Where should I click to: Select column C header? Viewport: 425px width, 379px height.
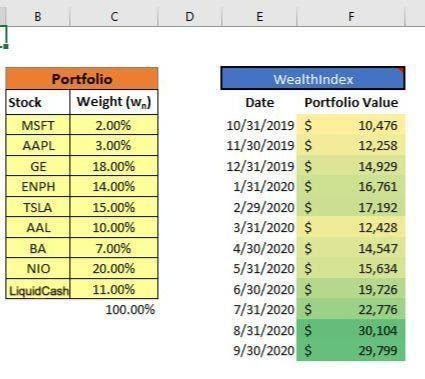tap(114, 16)
